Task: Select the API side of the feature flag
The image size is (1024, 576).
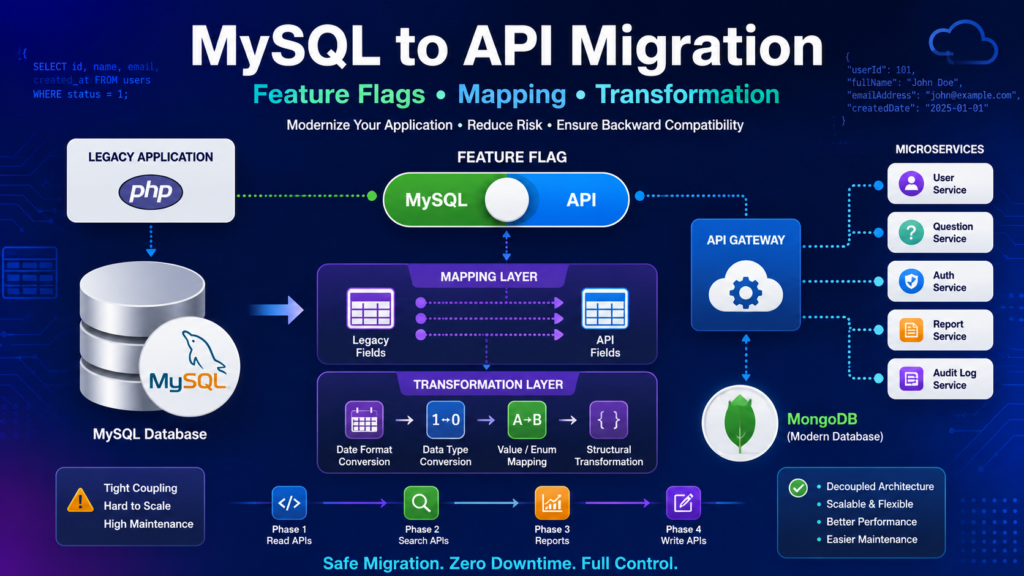Action: point(581,200)
